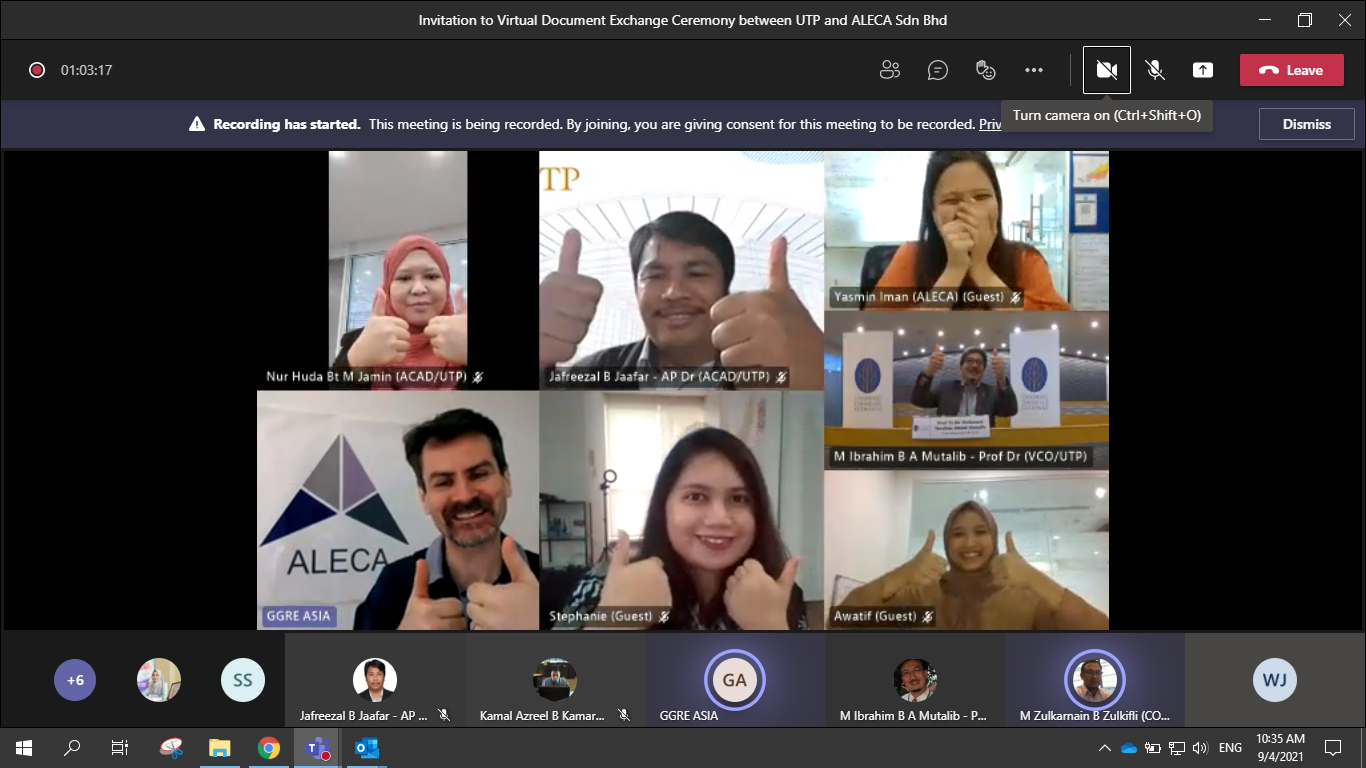The height and width of the screenshot is (768, 1366).
Task: Click the GA avatar of GGRE ASIA
Action: pos(735,680)
